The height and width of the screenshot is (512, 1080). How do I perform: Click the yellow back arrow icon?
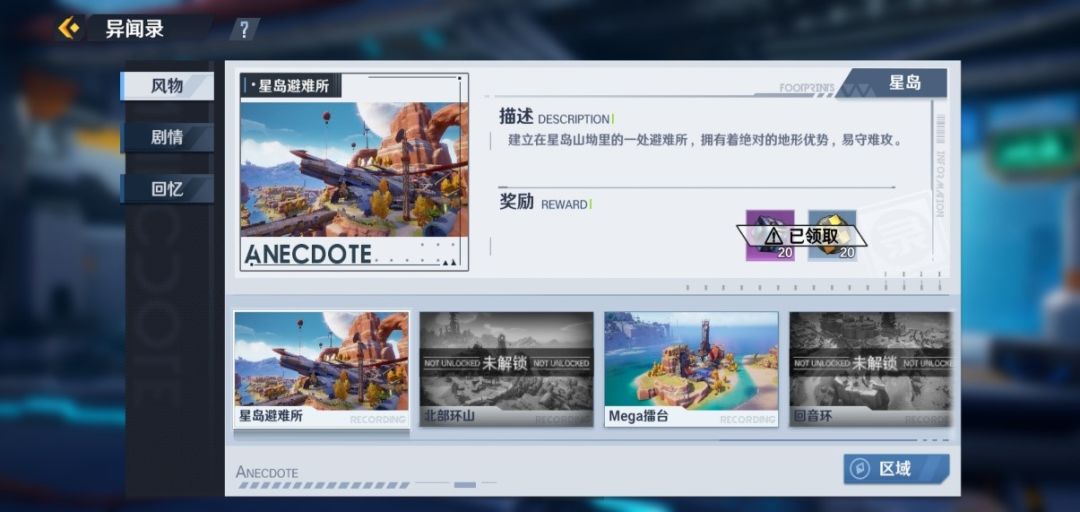point(68,28)
